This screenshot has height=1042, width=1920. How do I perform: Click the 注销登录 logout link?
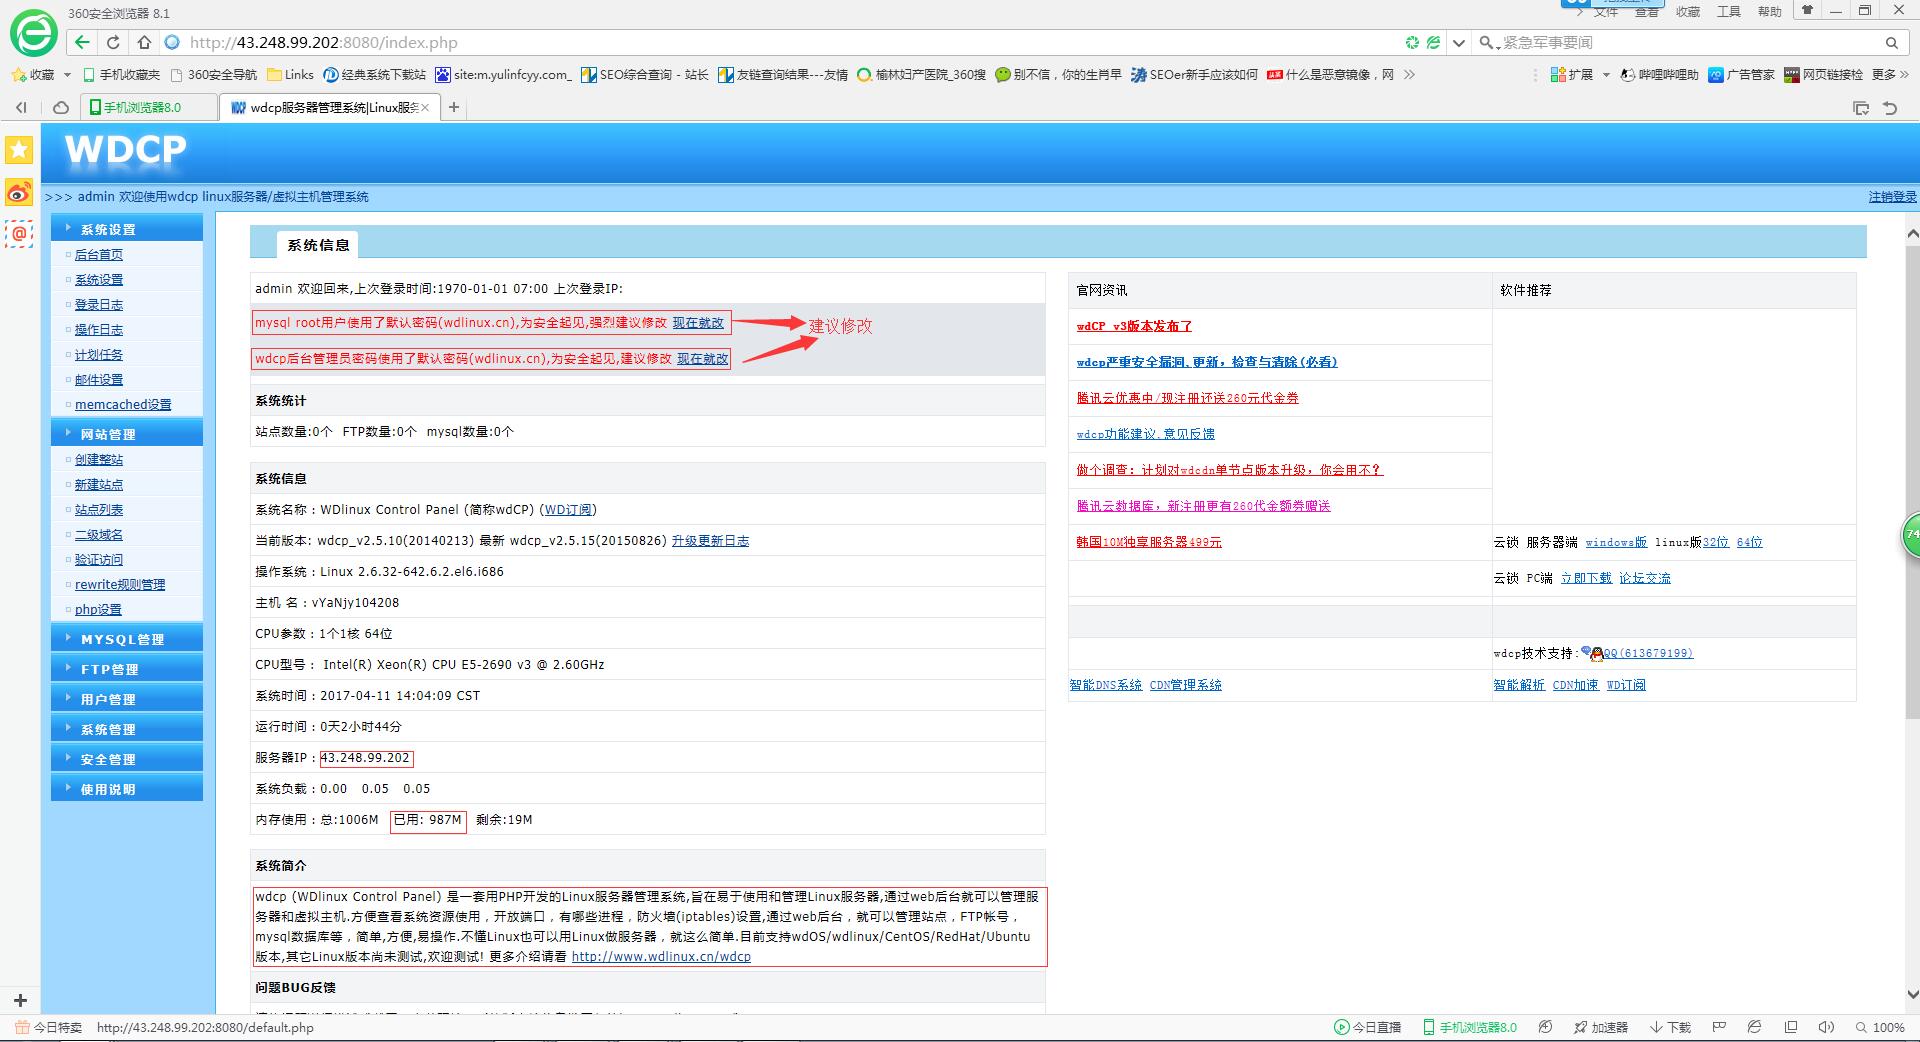(x=1892, y=197)
